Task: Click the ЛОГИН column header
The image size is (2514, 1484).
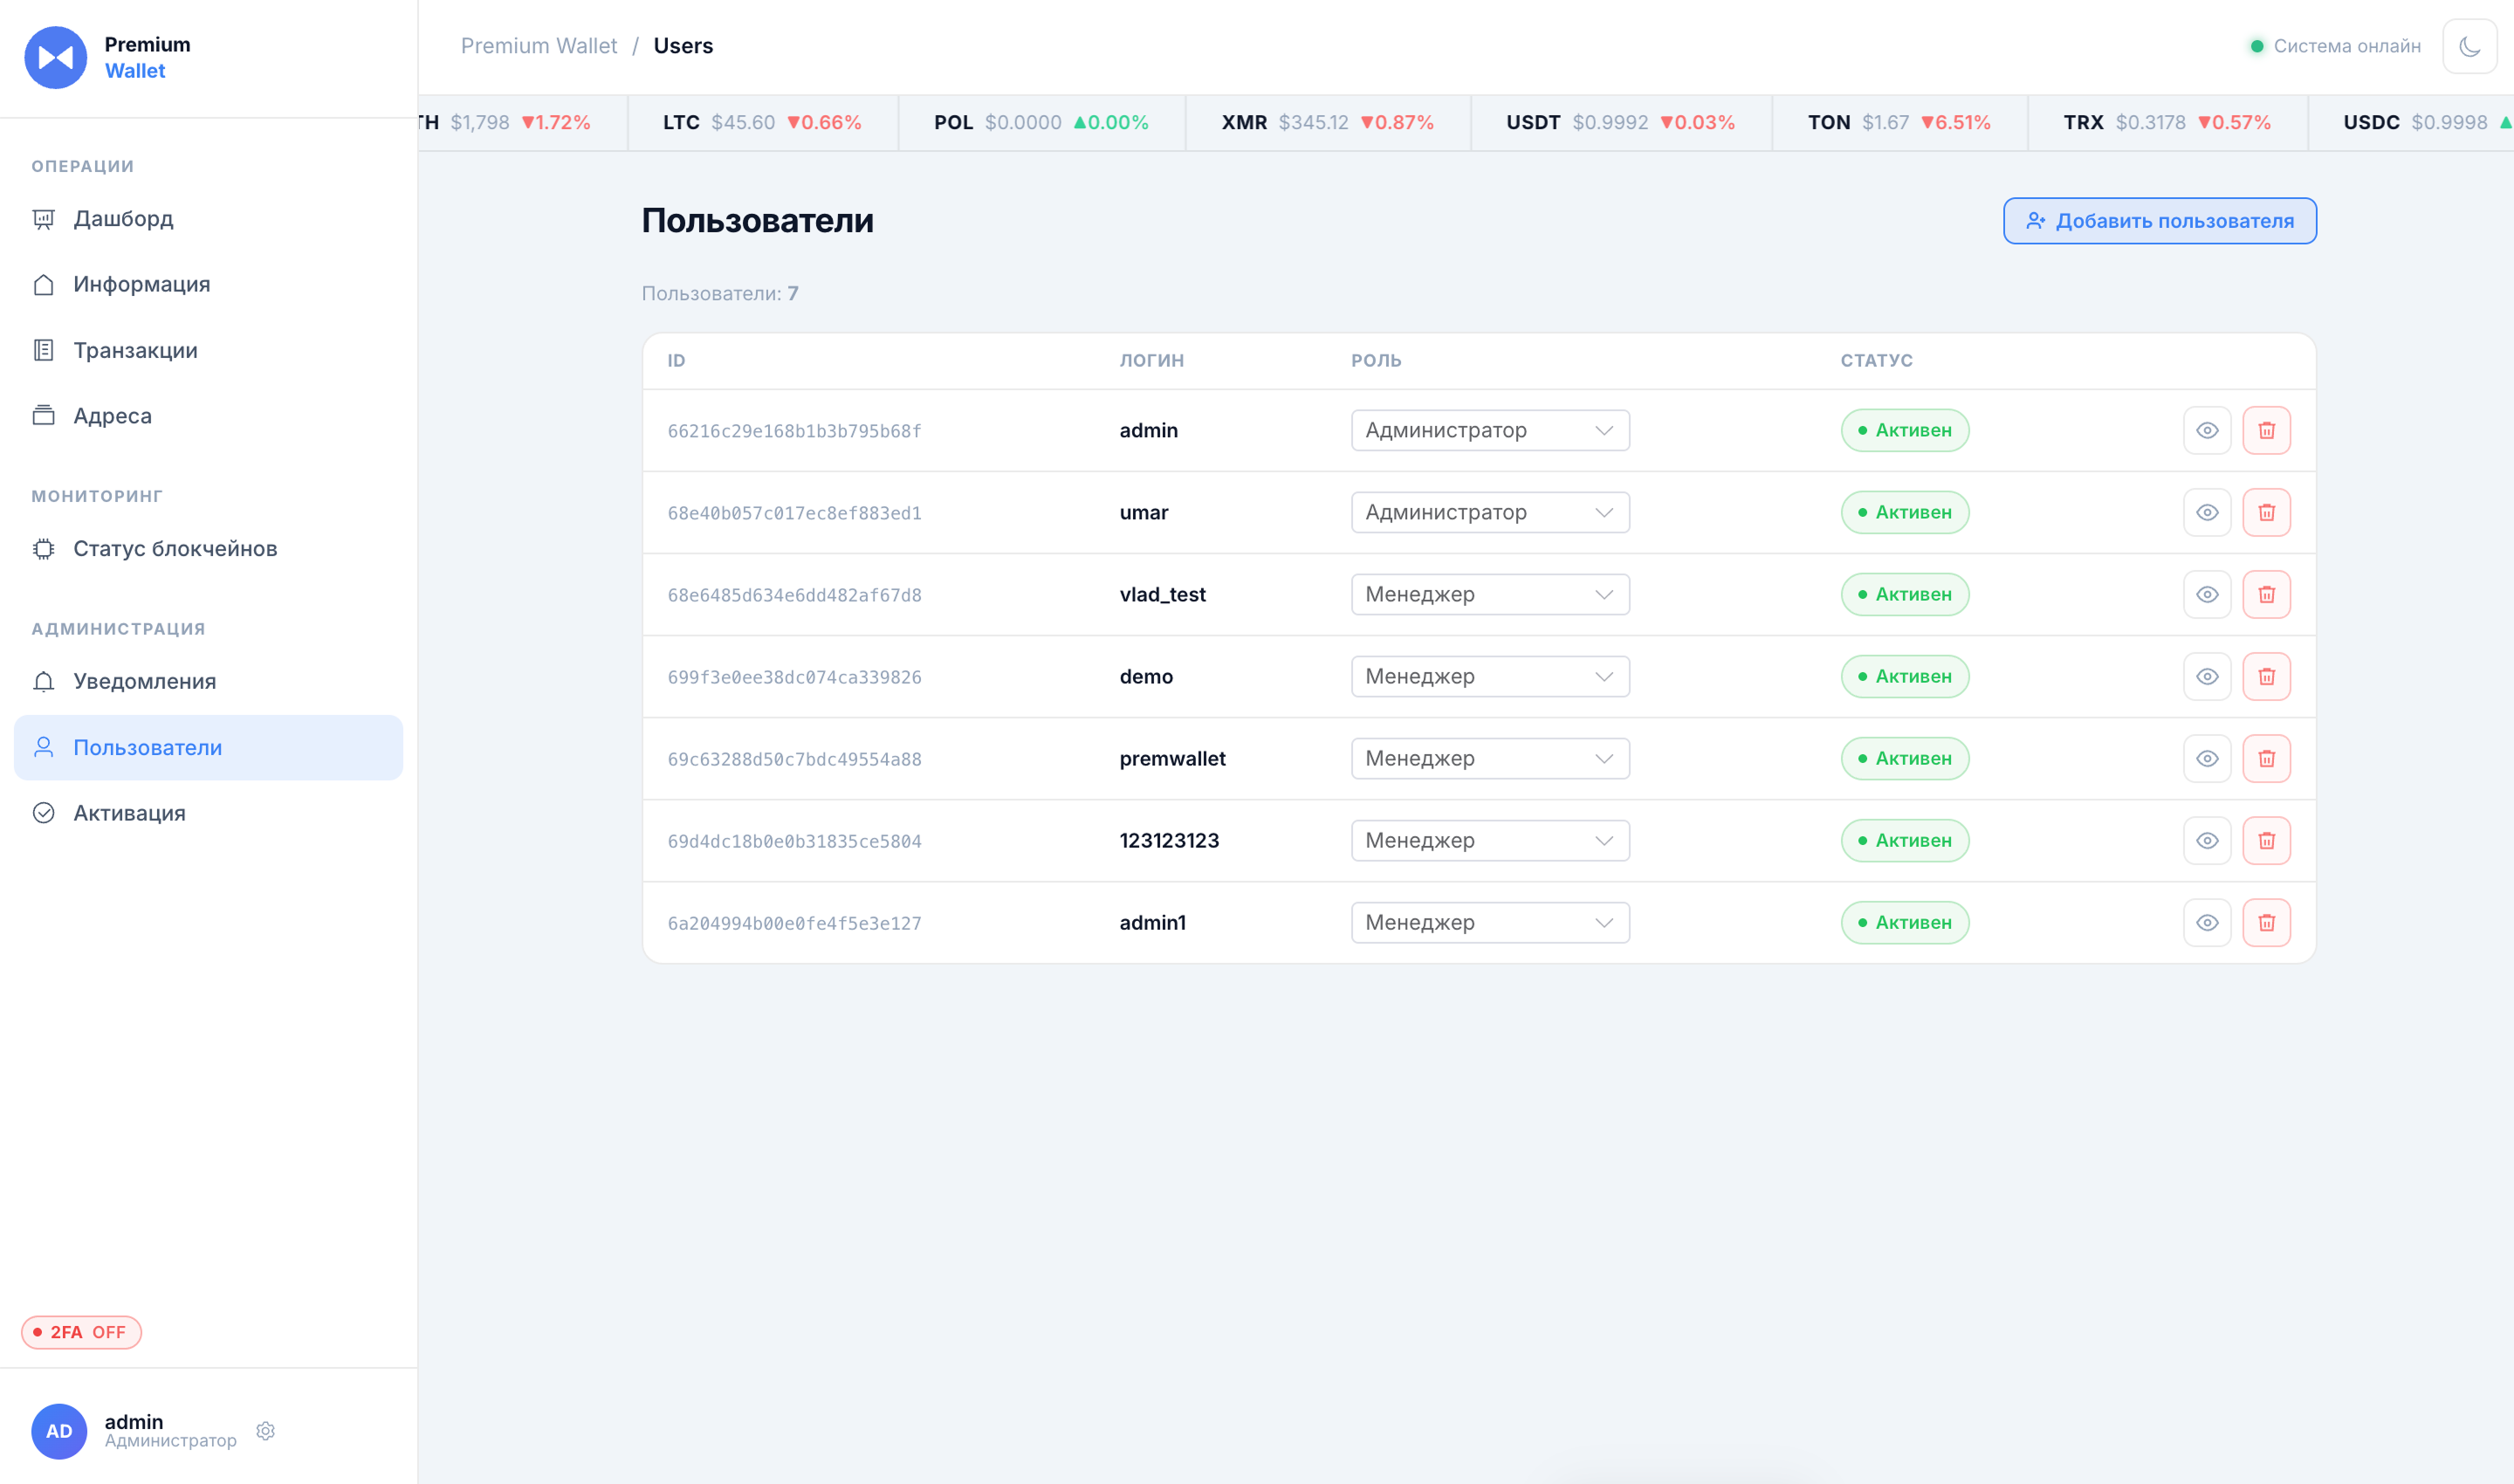Action: point(1151,361)
